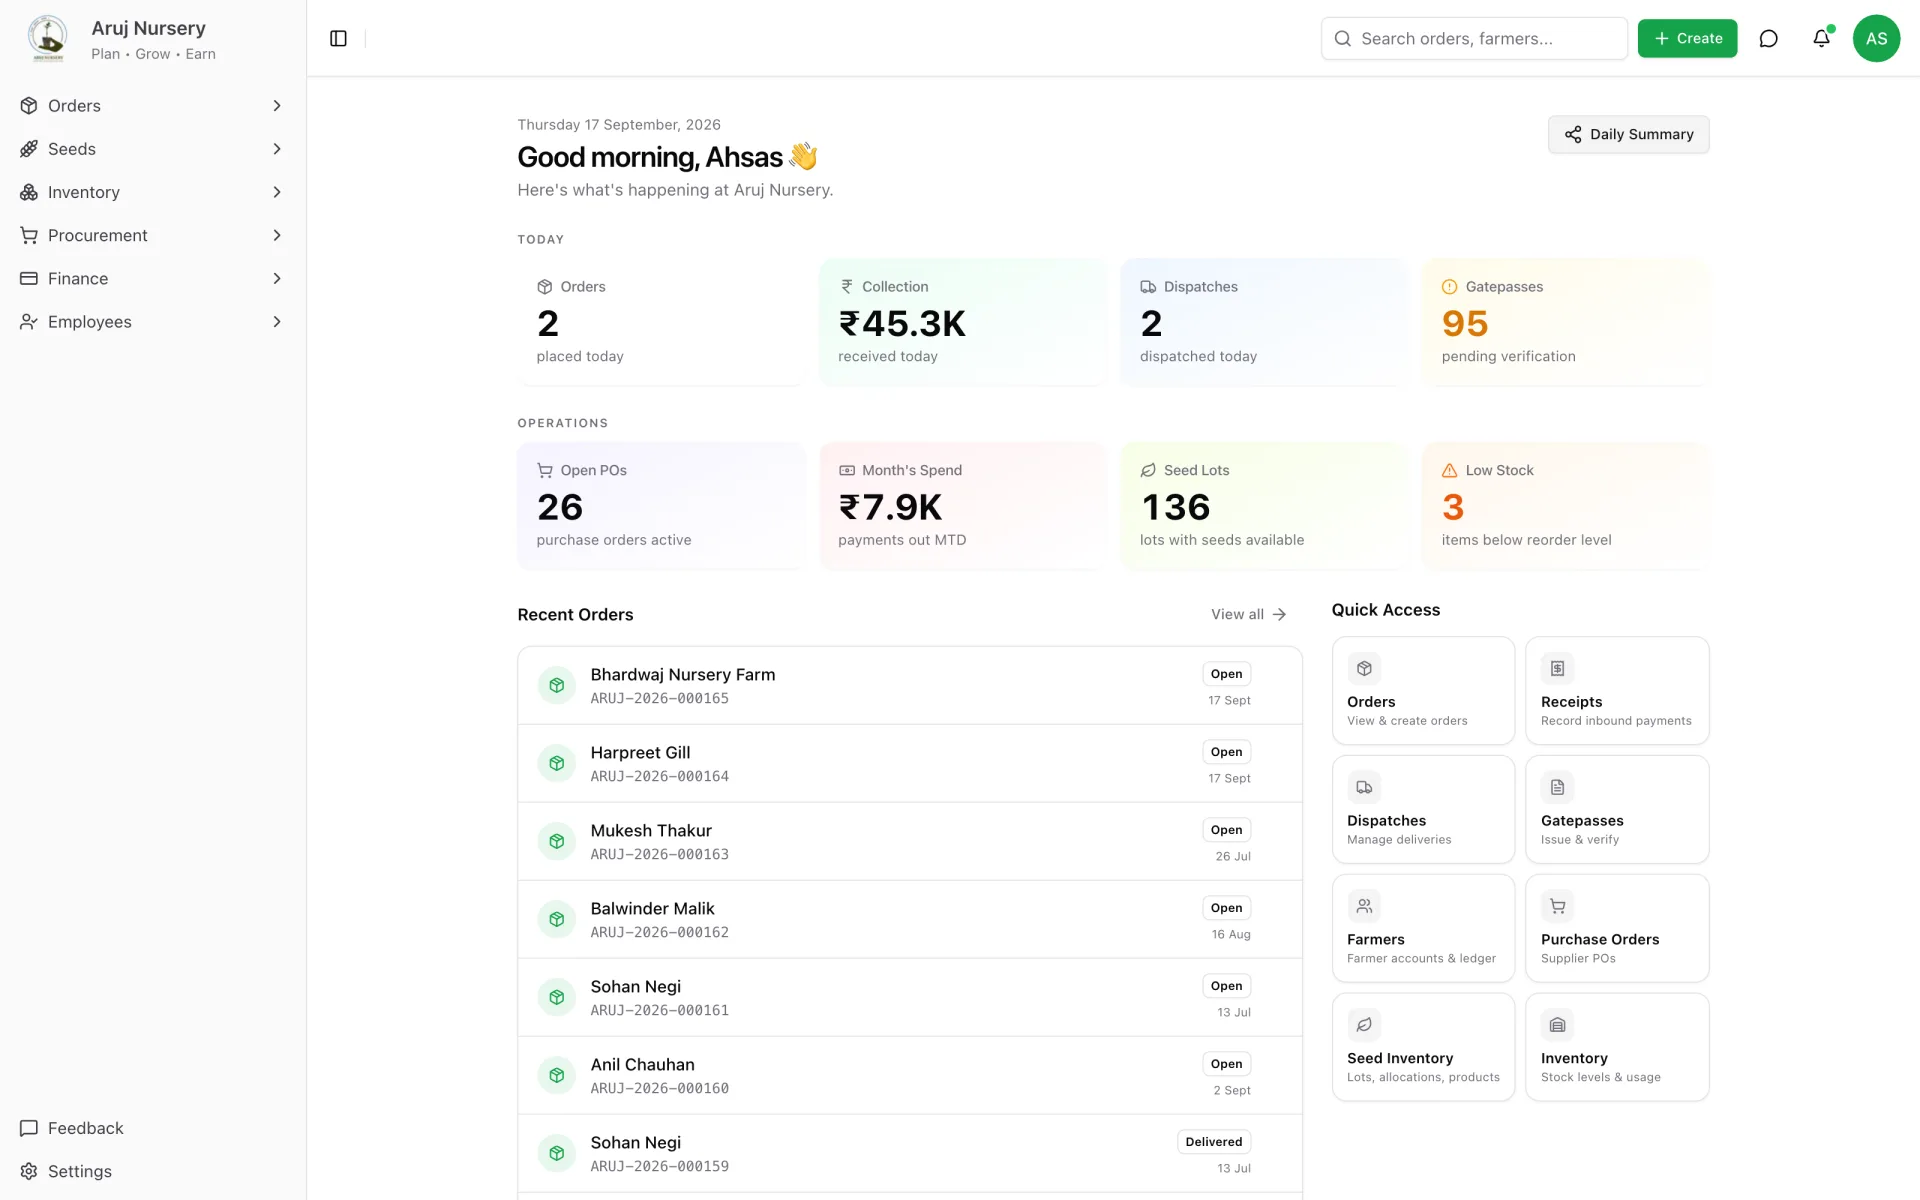Open the Gatepasses pending verification card

point(1566,322)
